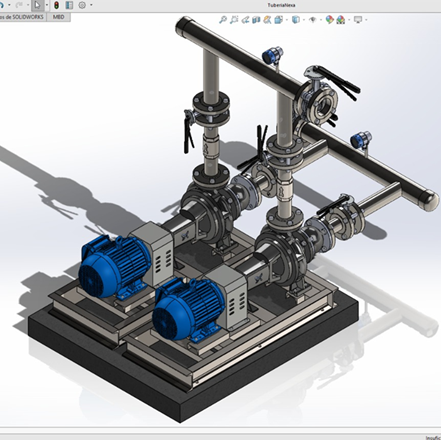Viewport: 441px width, 440px height.
Task: Open the SOLIDWORKS add-ins tab
Action: [23, 17]
